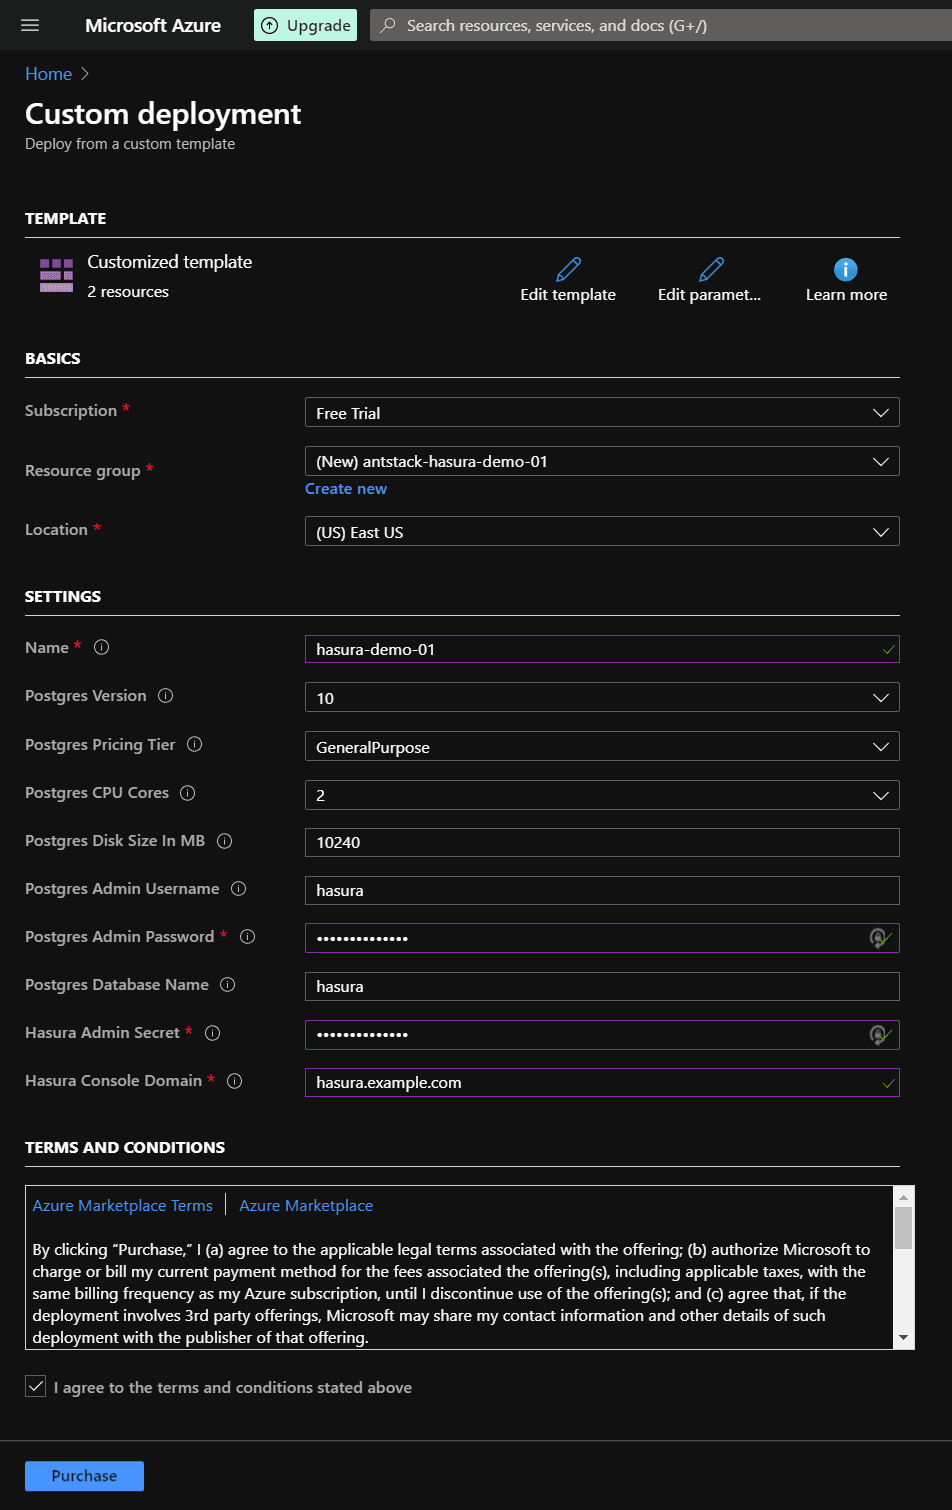Click the Edit template label
Screen dimensions: 952x1510
[x=568, y=295]
